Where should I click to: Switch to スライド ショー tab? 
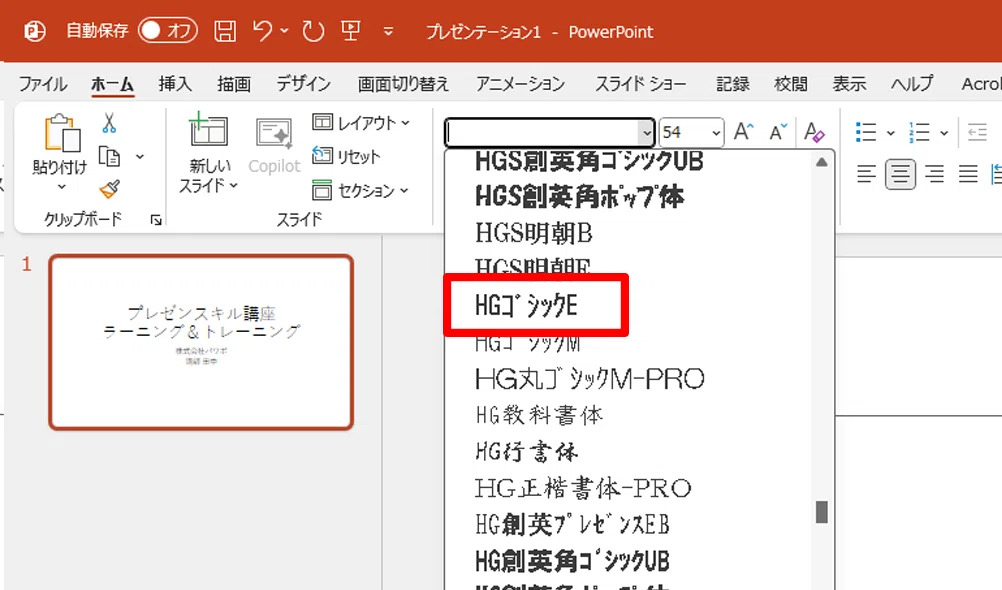pos(641,84)
